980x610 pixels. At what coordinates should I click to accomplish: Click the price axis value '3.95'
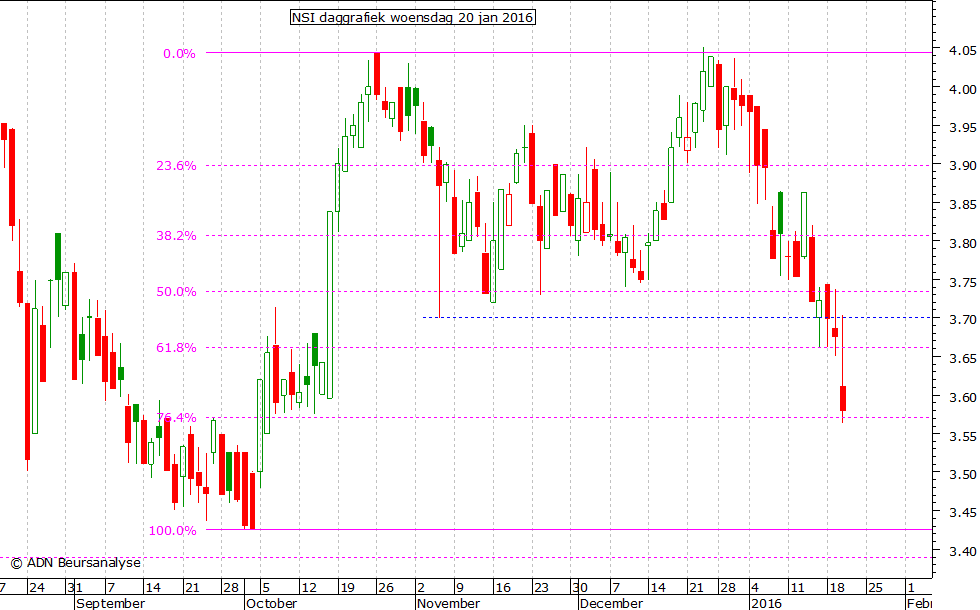coord(962,128)
